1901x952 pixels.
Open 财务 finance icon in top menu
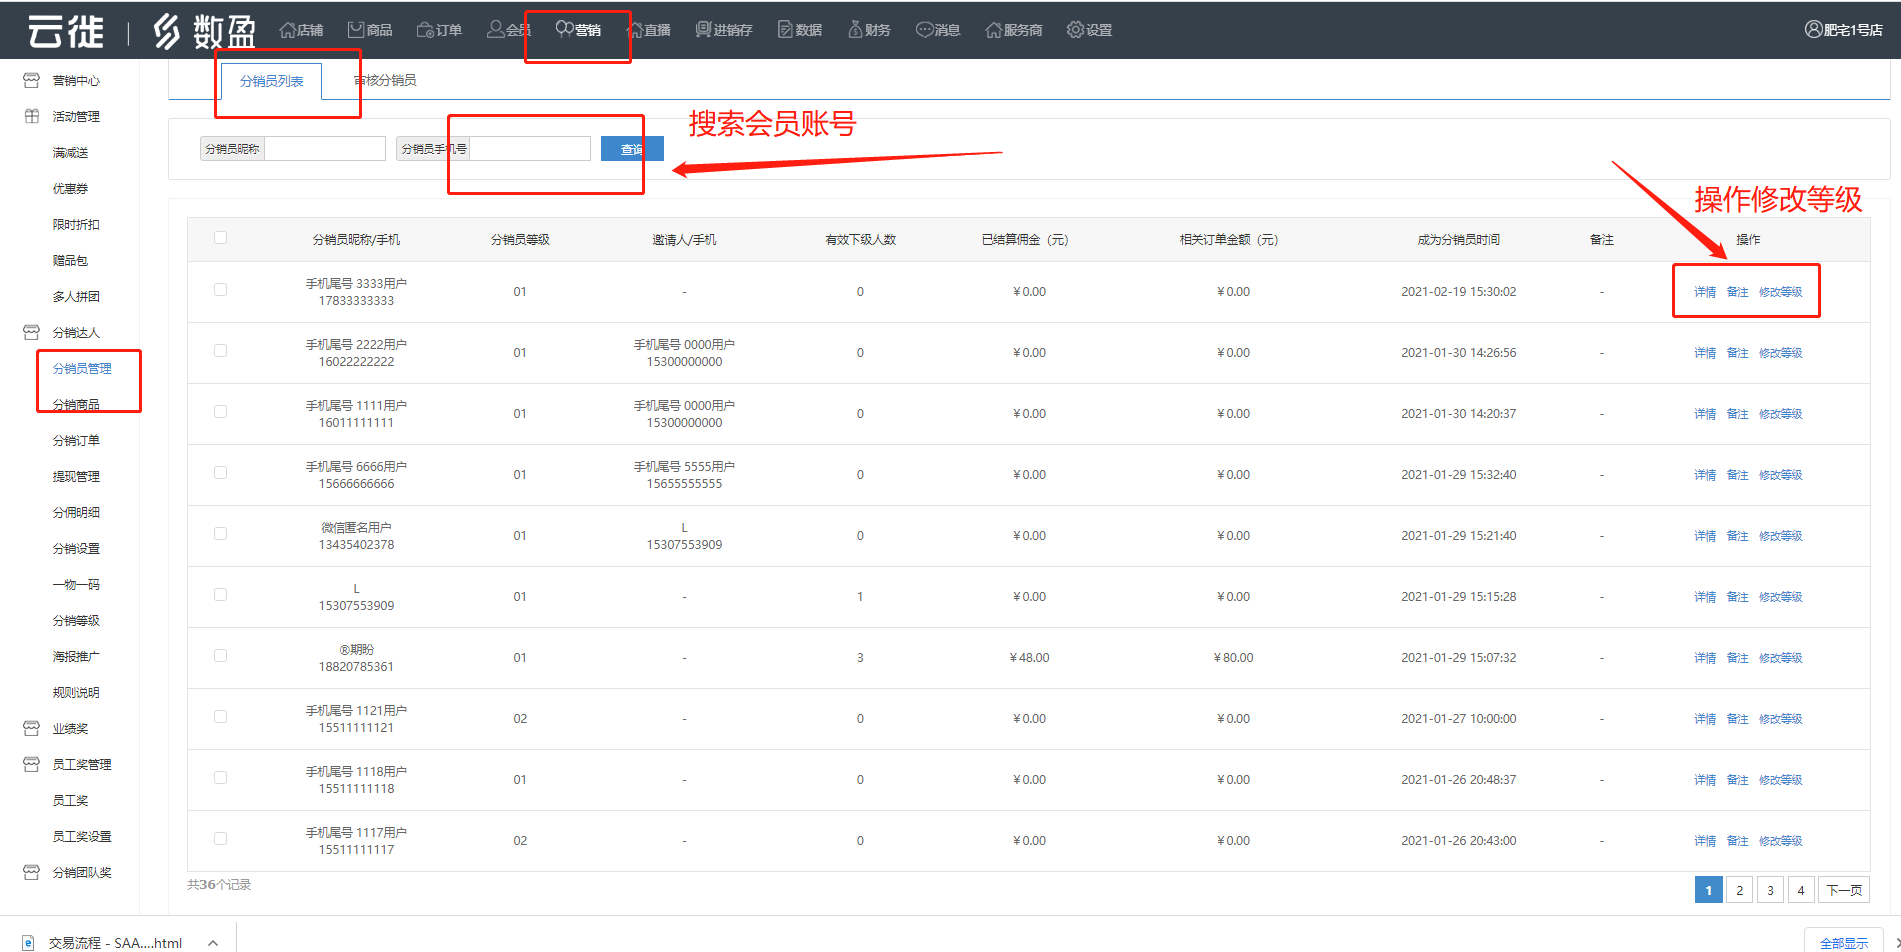855,30
